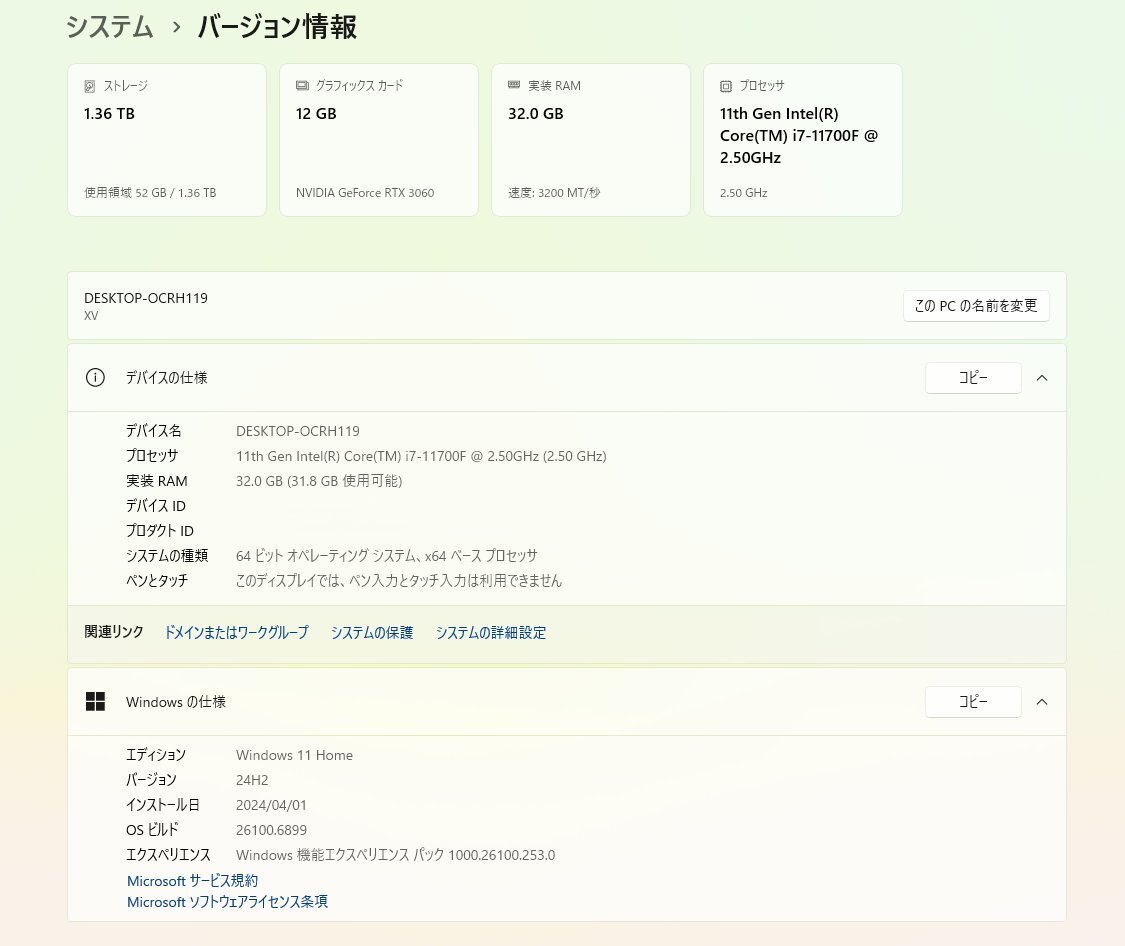Click the info circle icon next to デバイスの仕様
The width and height of the screenshot is (1125, 946).
pos(95,378)
